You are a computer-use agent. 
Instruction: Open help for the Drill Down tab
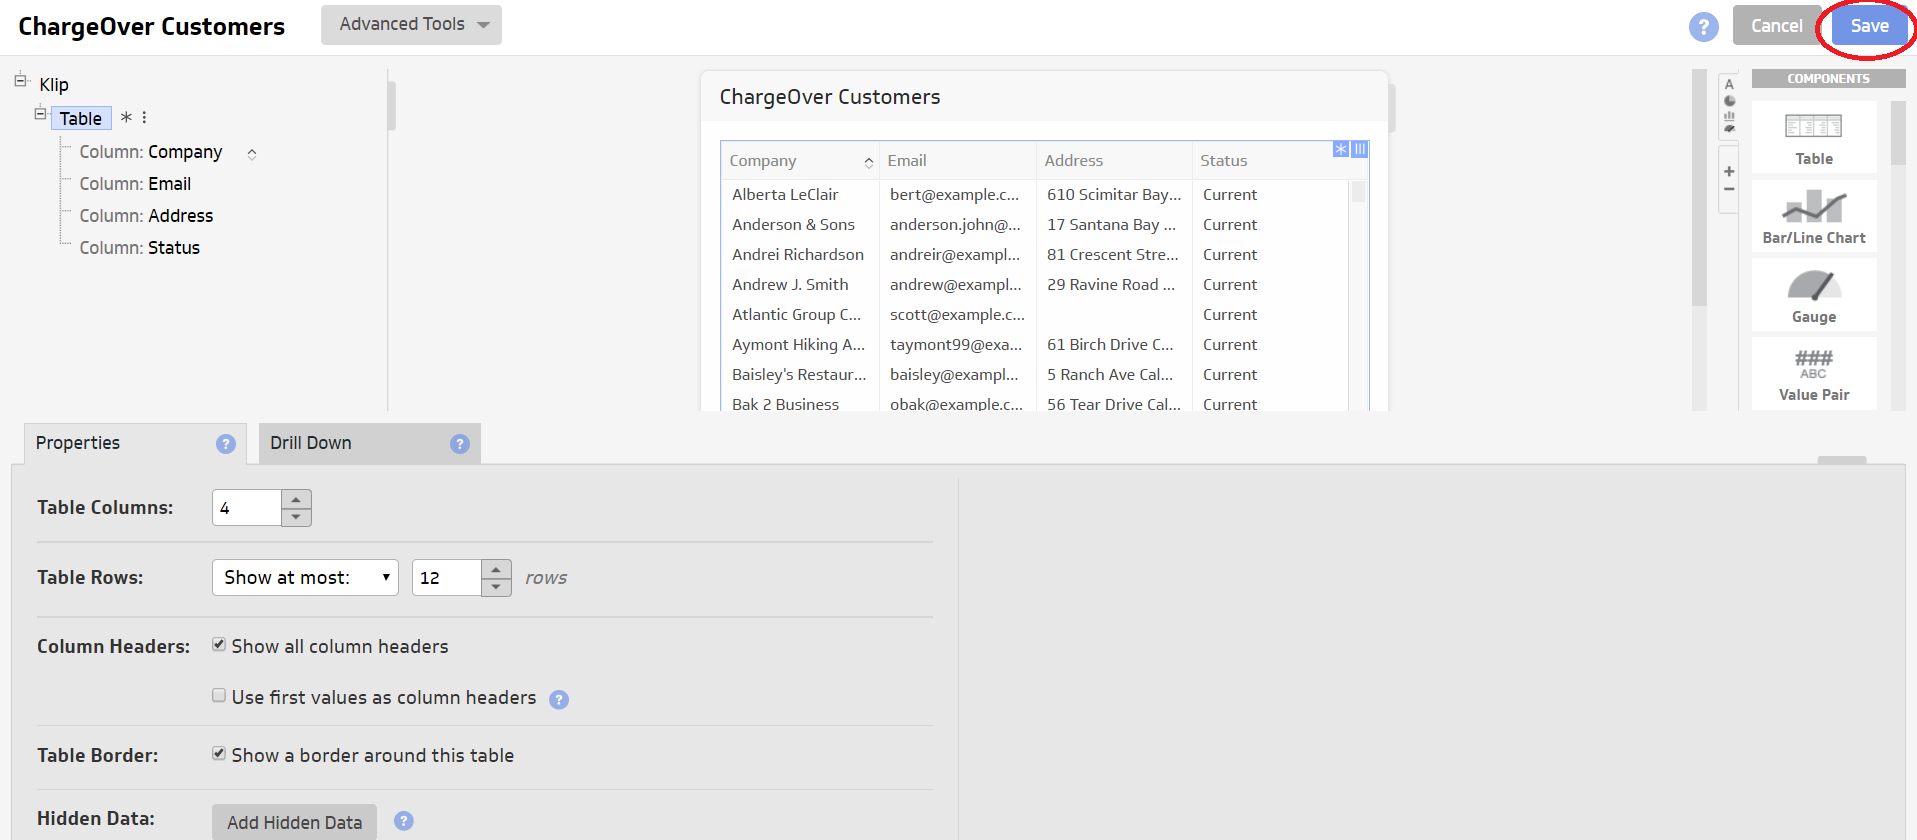coord(460,444)
